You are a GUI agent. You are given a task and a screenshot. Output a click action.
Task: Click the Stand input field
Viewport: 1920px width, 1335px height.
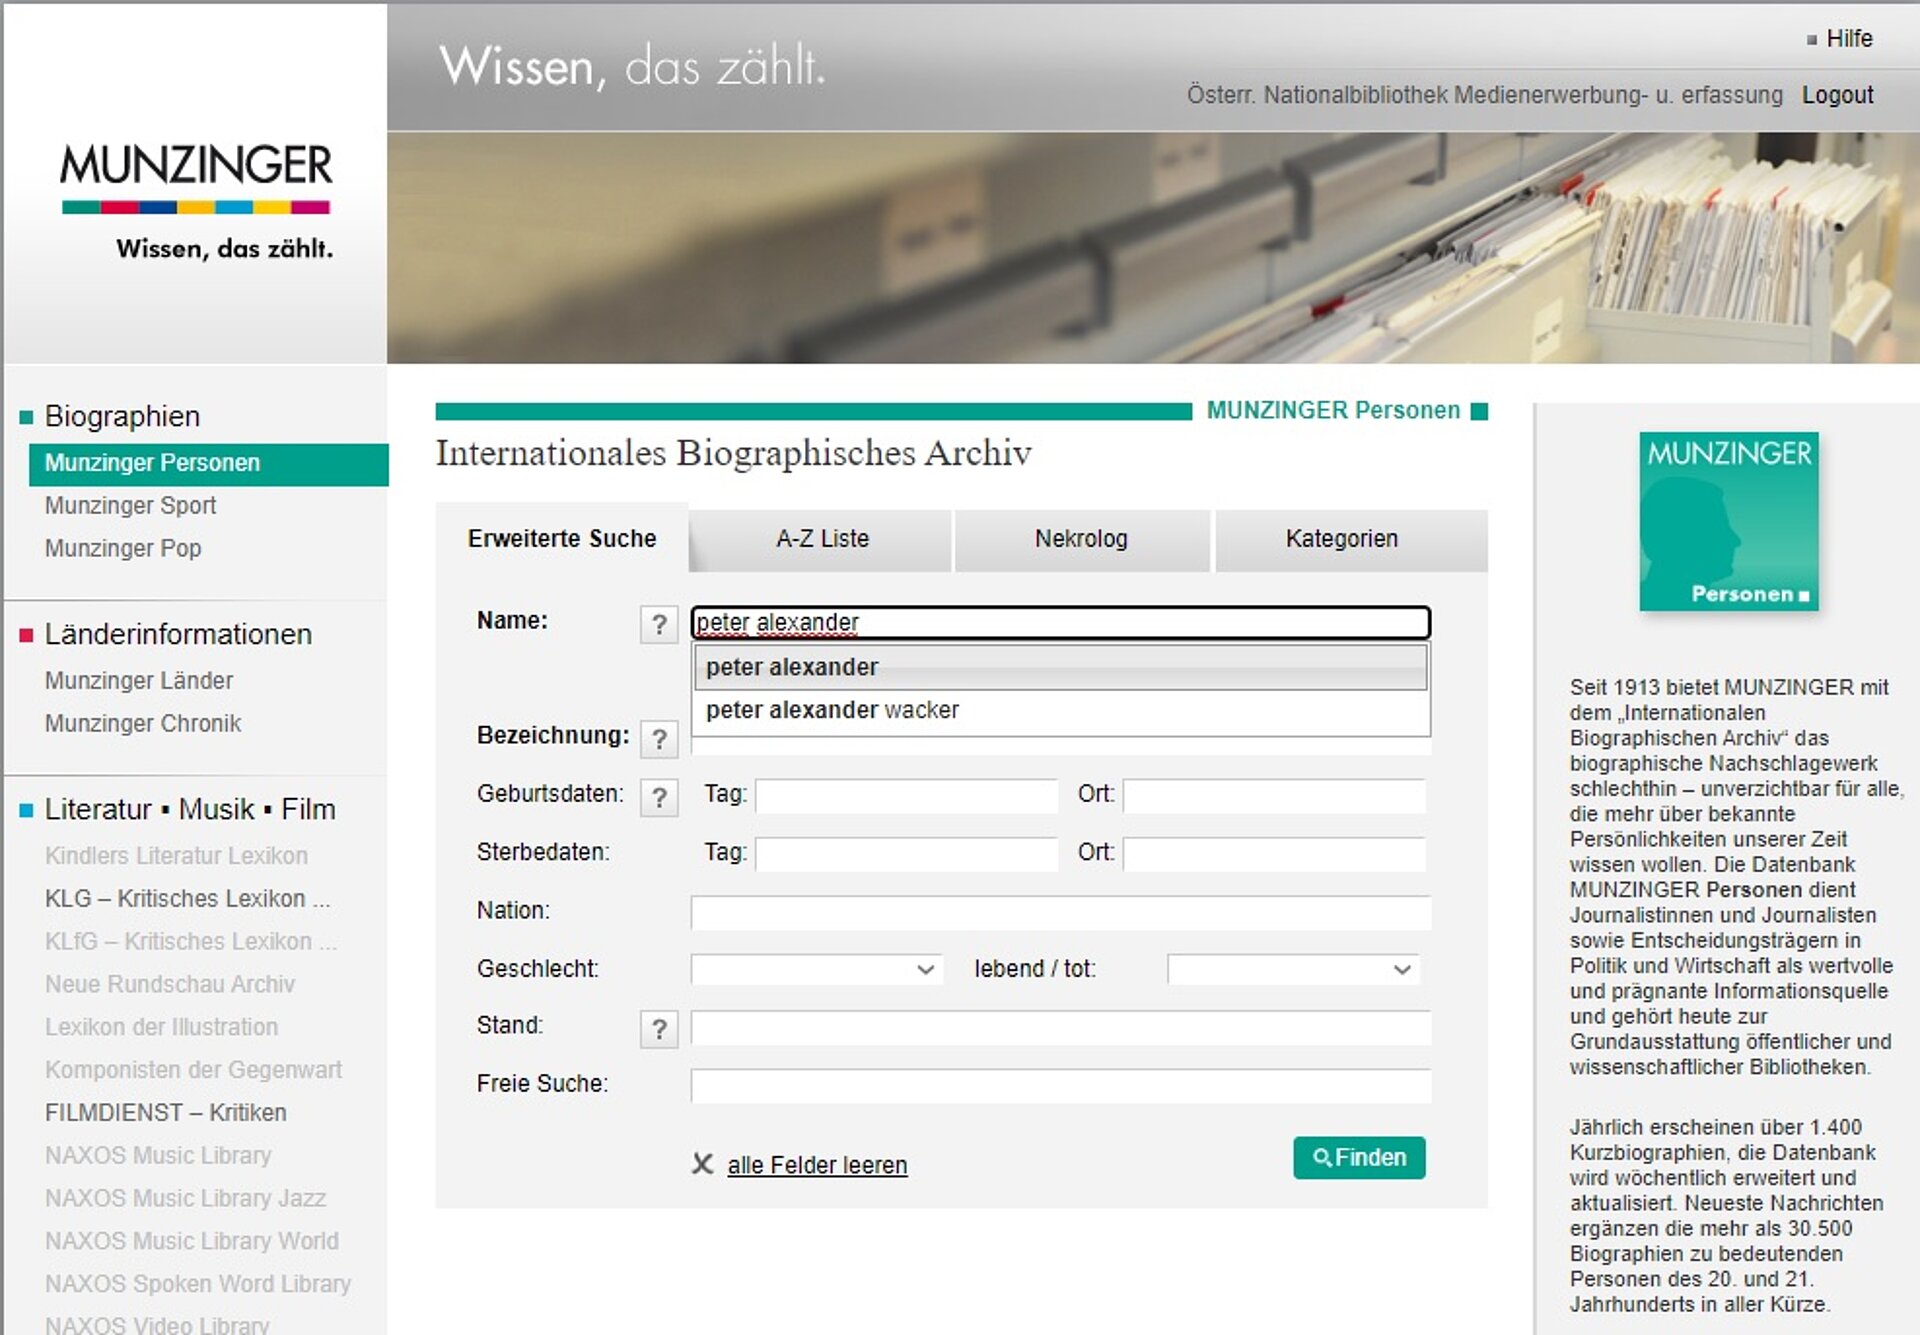pos(1061,1028)
